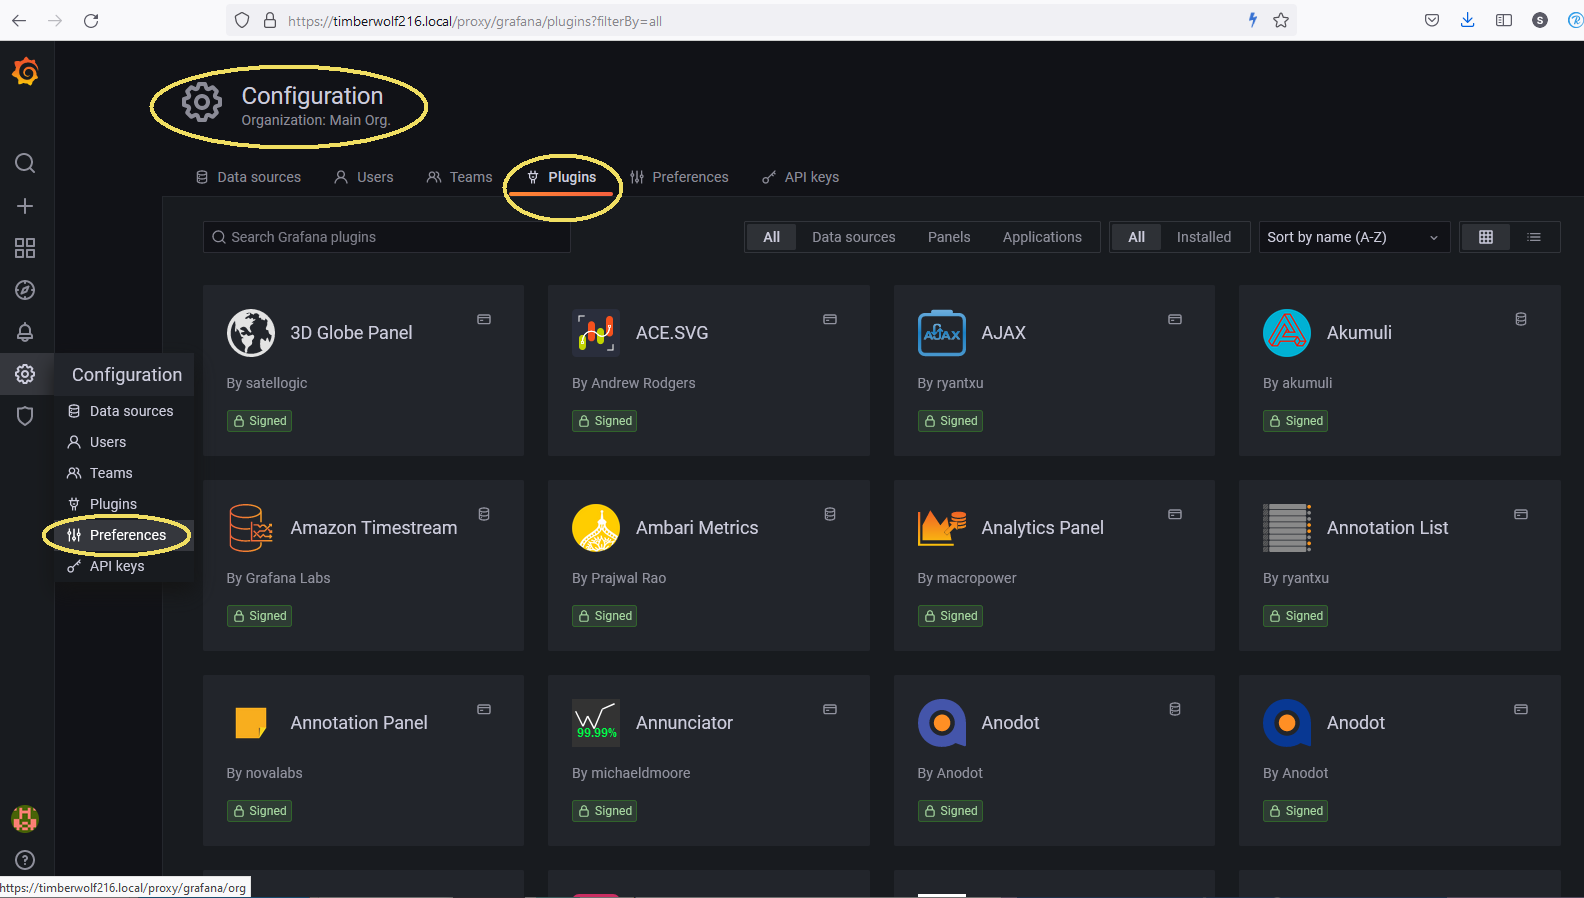This screenshot has height=898, width=1584.
Task: Open the ACE.SVG plugin title
Action: [x=672, y=333]
